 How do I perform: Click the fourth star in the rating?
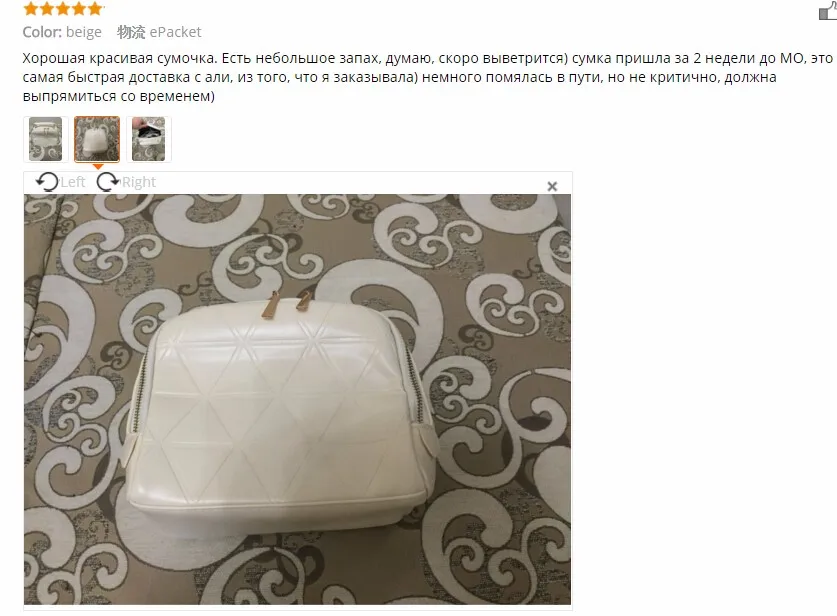click(x=79, y=9)
